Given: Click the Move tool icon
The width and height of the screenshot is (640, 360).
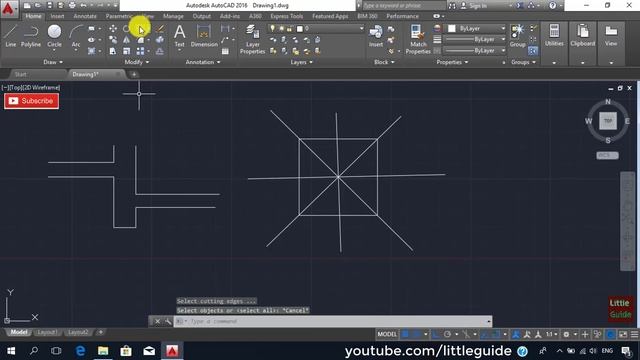Looking at the screenshot, I should pos(113,29).
